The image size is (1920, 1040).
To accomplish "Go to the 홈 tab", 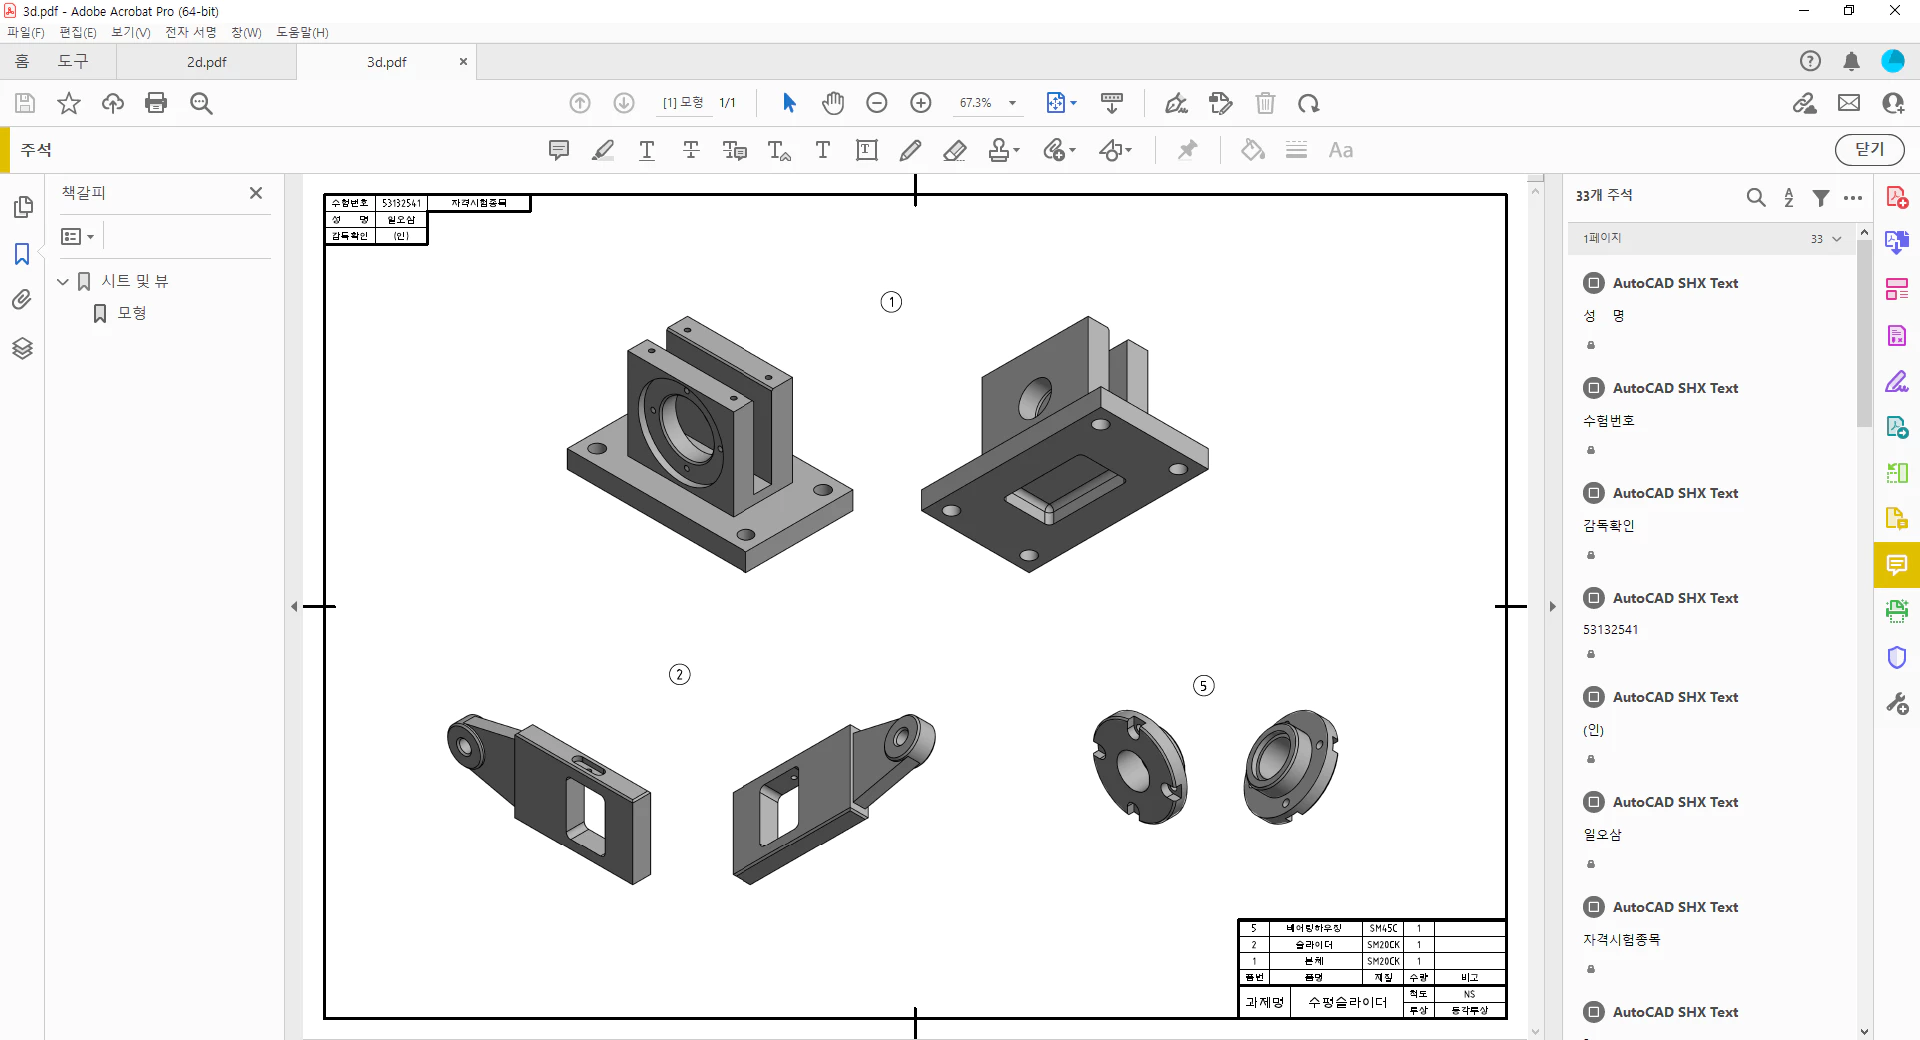I will click(22, 62).
